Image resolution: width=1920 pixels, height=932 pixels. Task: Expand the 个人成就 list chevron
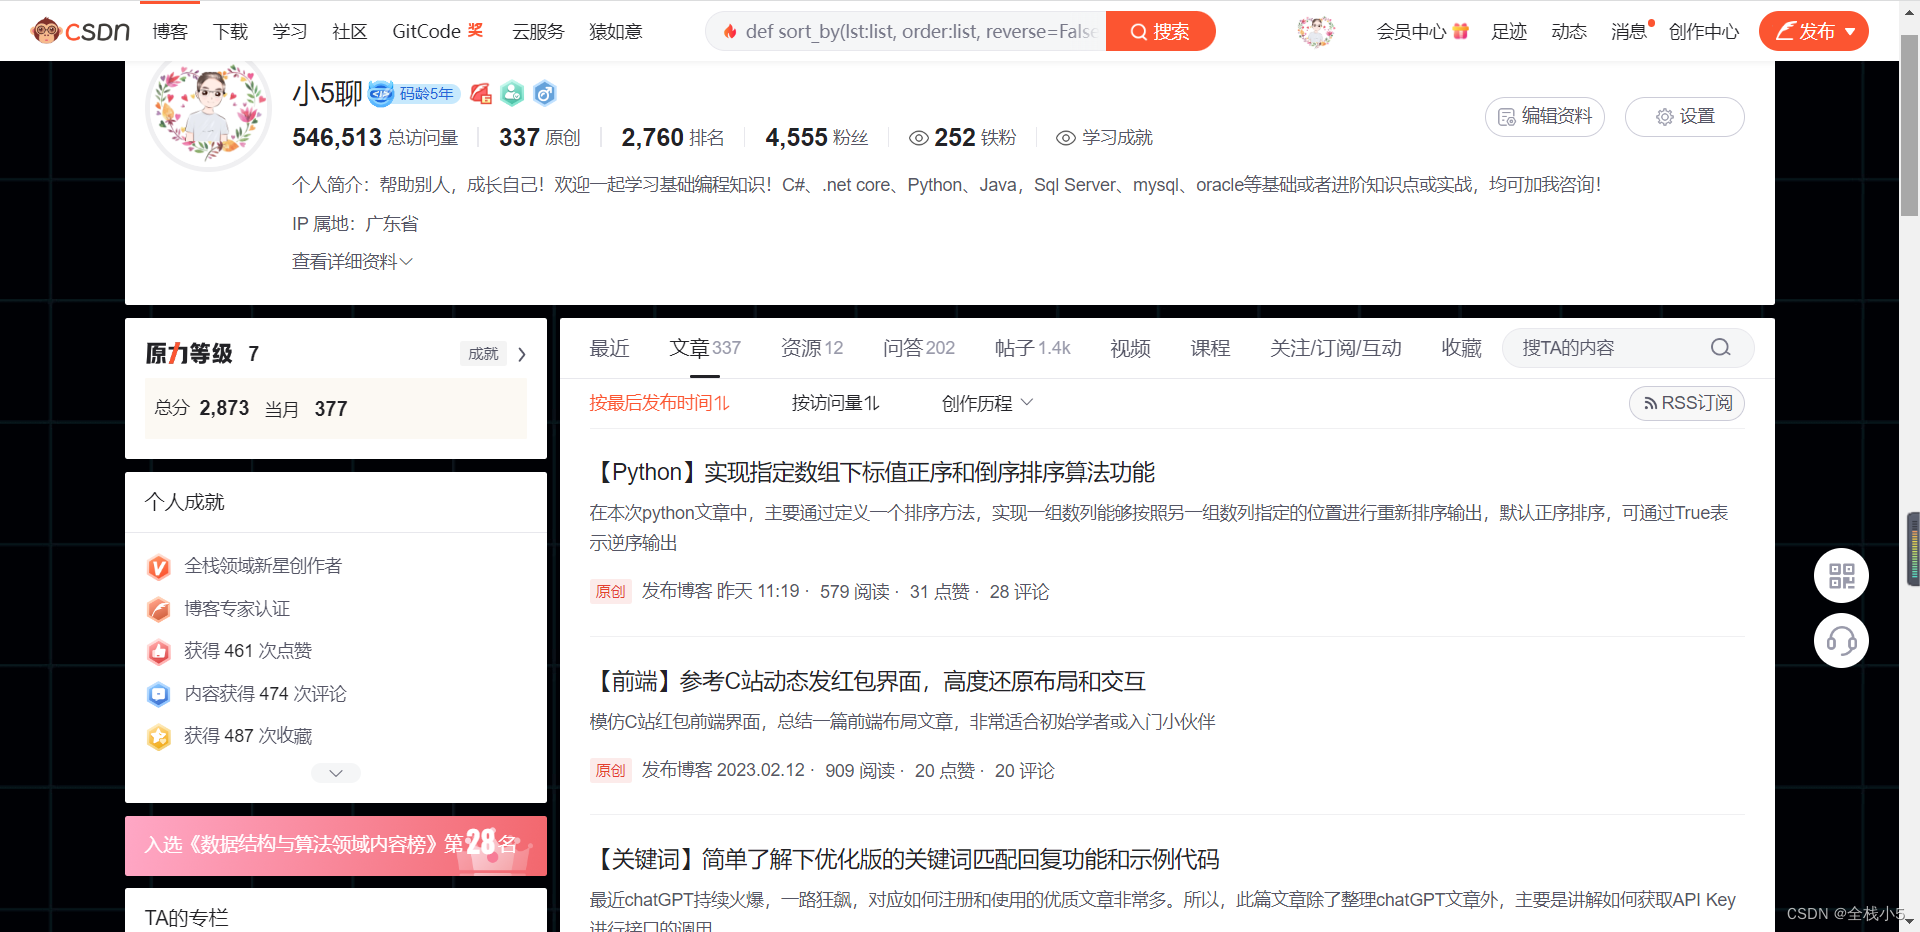point(336,773)
